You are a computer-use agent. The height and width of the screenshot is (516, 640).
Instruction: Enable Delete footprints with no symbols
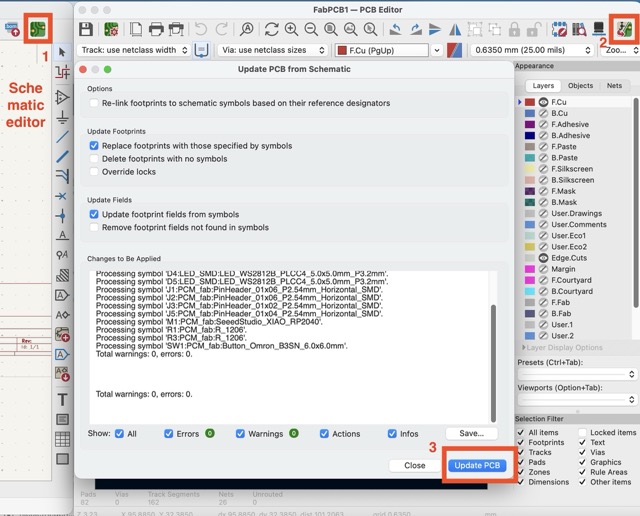coord(94,159)
